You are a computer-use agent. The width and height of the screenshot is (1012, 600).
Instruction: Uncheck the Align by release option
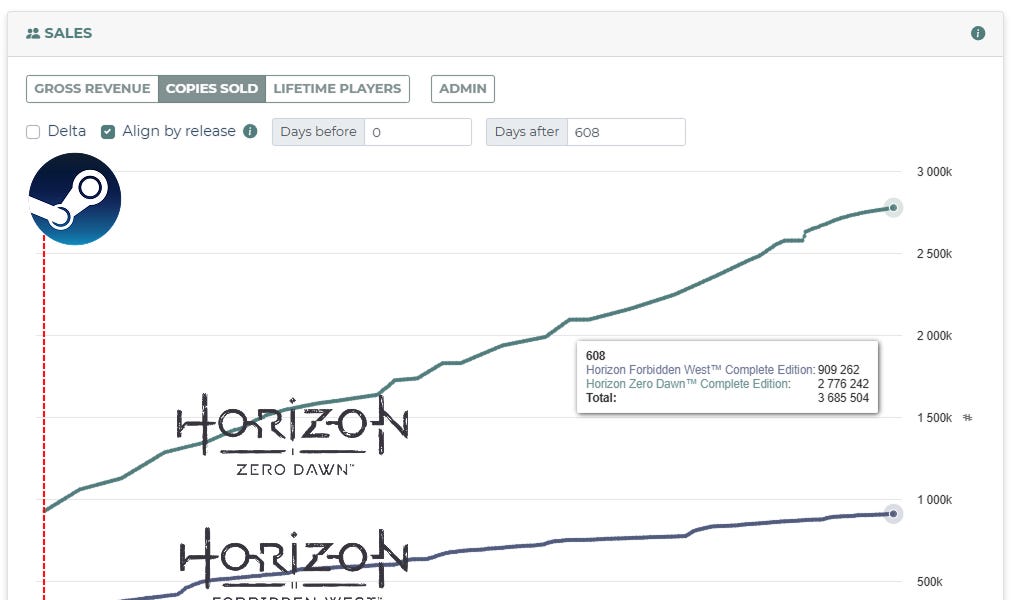tap(109, 131)
